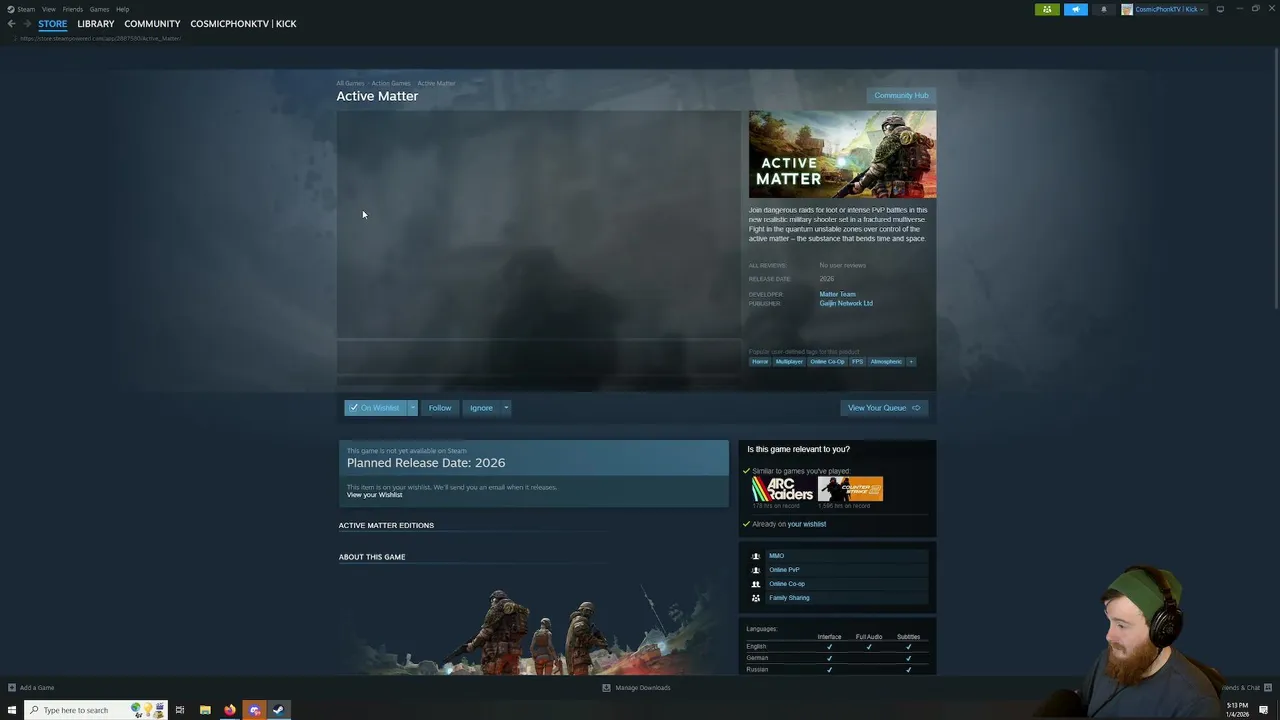Image resolution: width=1280 pixels, height=720 pixels.
Task: Click the Steam logo in the menu bar
Action: (11, 9)
